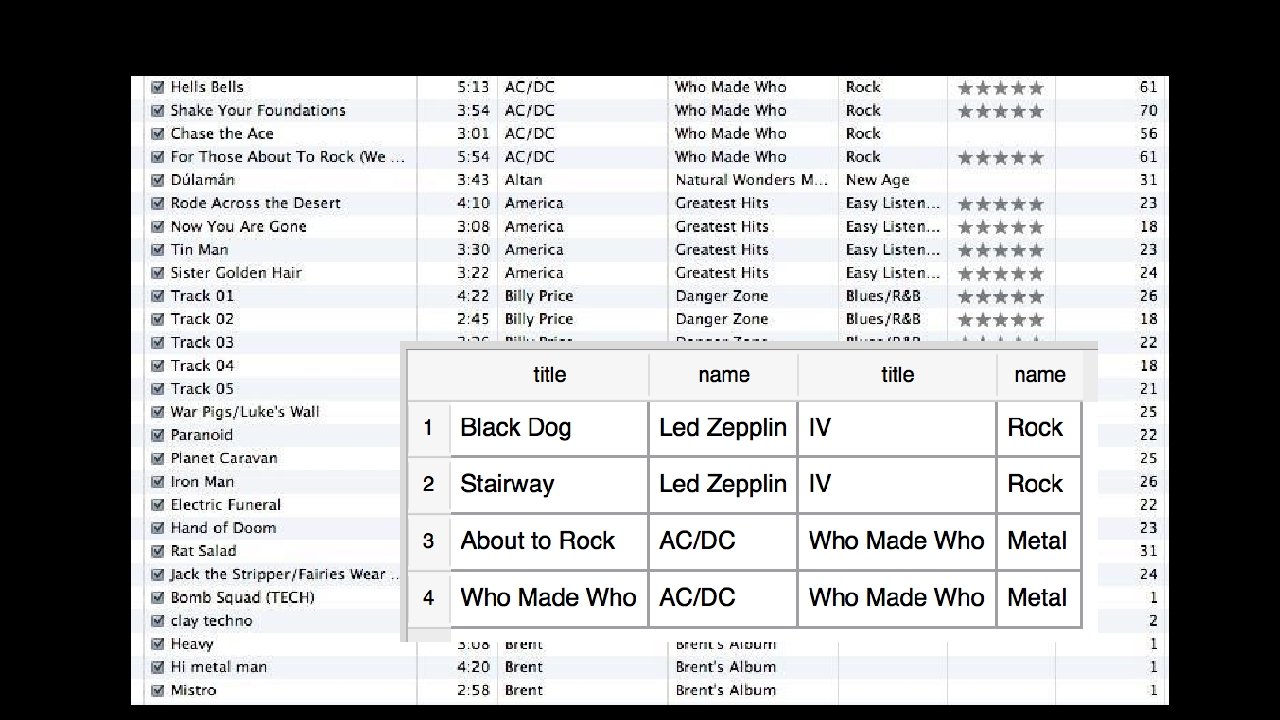This screenshot has height=720, width=1280.
Task: Click the Track 04 title
Action: [x=202, y=365]
